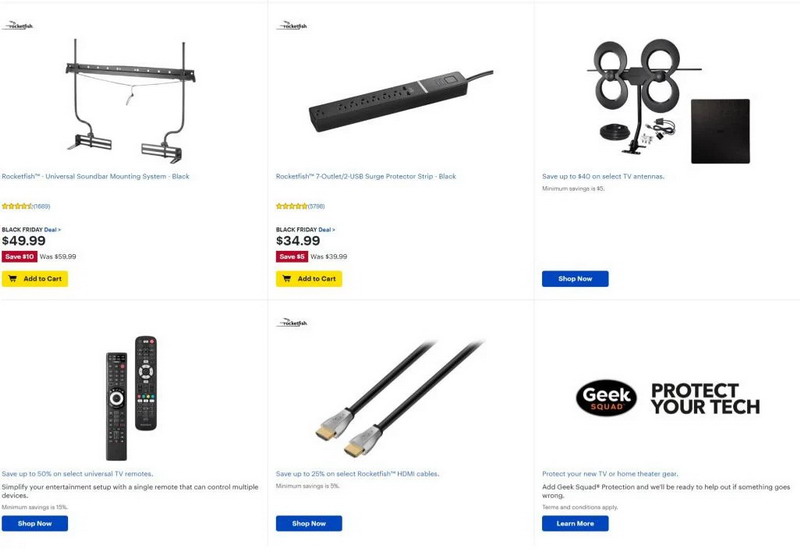
Task: Click the Rocketfish logo above the soundbar mount
Action: tap(17, 26)
